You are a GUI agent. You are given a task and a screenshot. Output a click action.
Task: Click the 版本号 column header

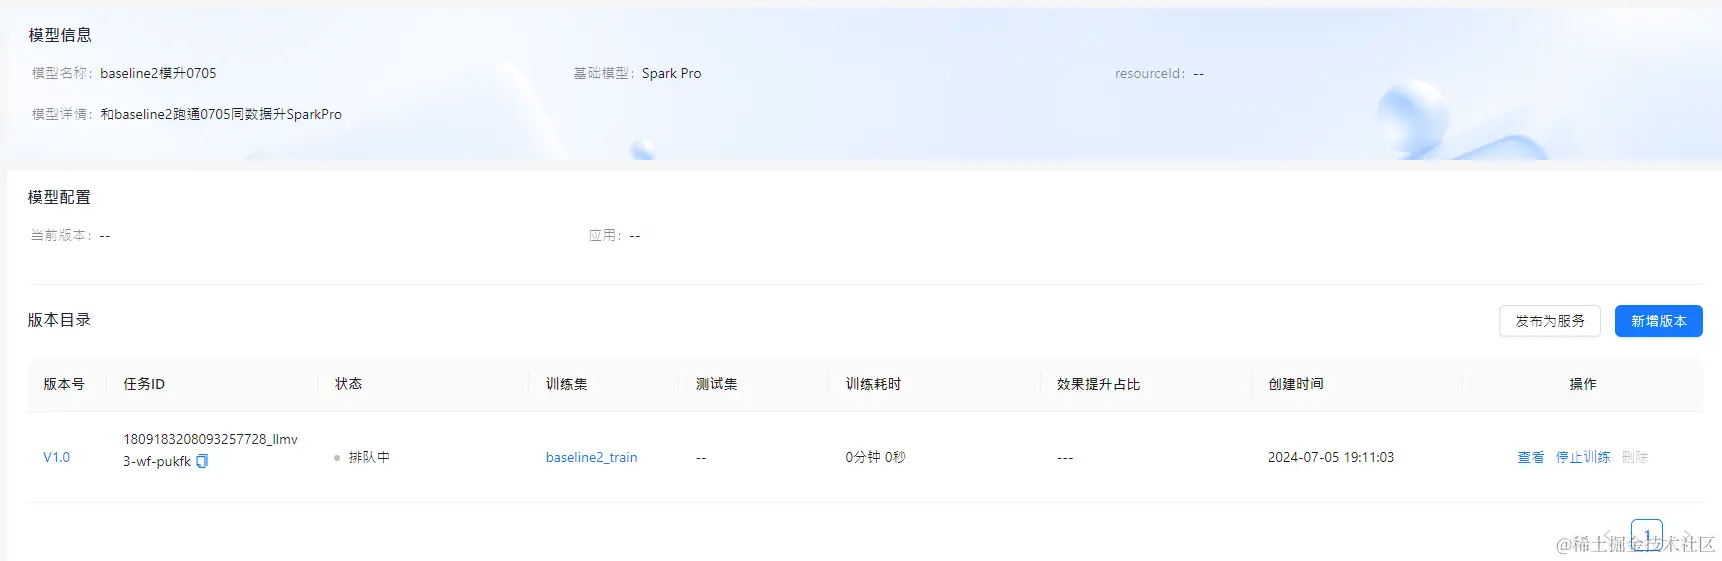[64, 384]
